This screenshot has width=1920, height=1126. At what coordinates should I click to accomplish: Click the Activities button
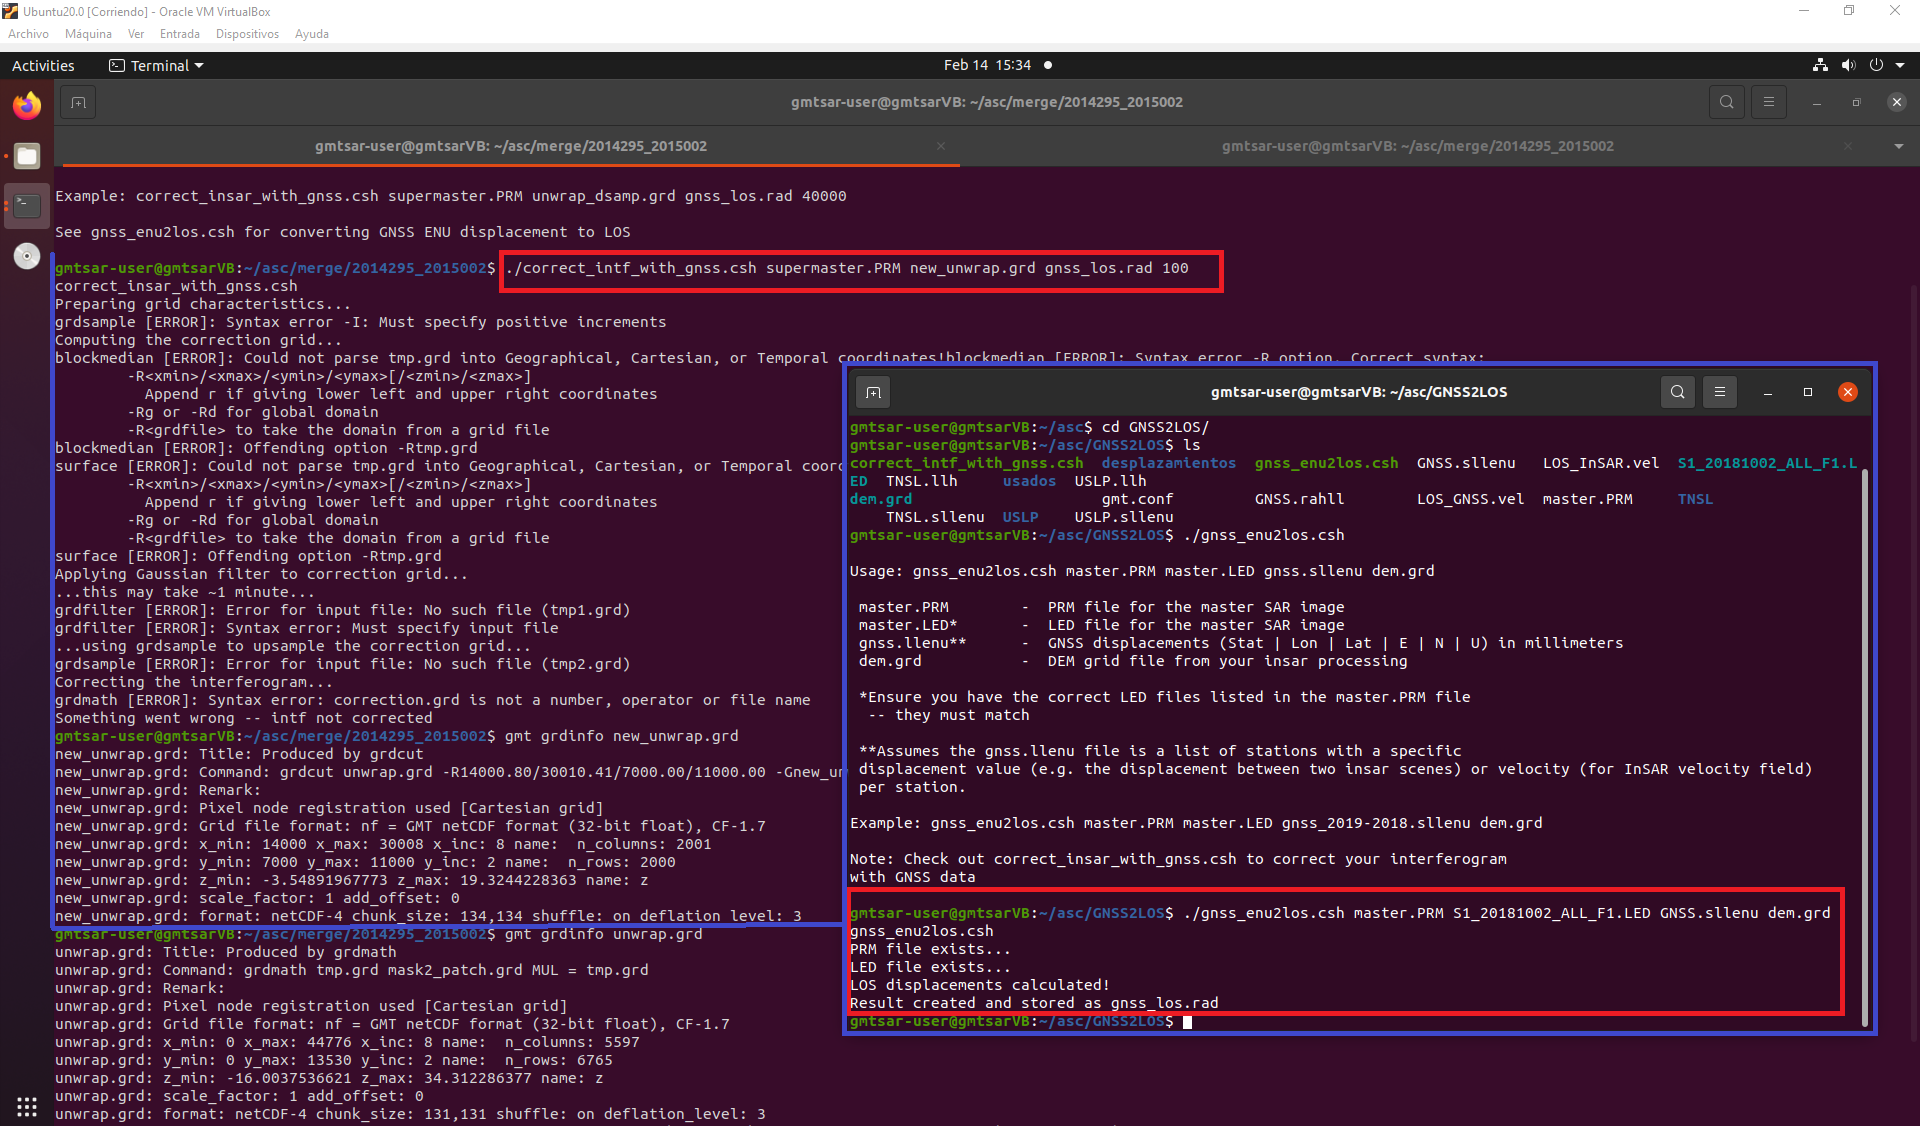[x=42, y=65]
